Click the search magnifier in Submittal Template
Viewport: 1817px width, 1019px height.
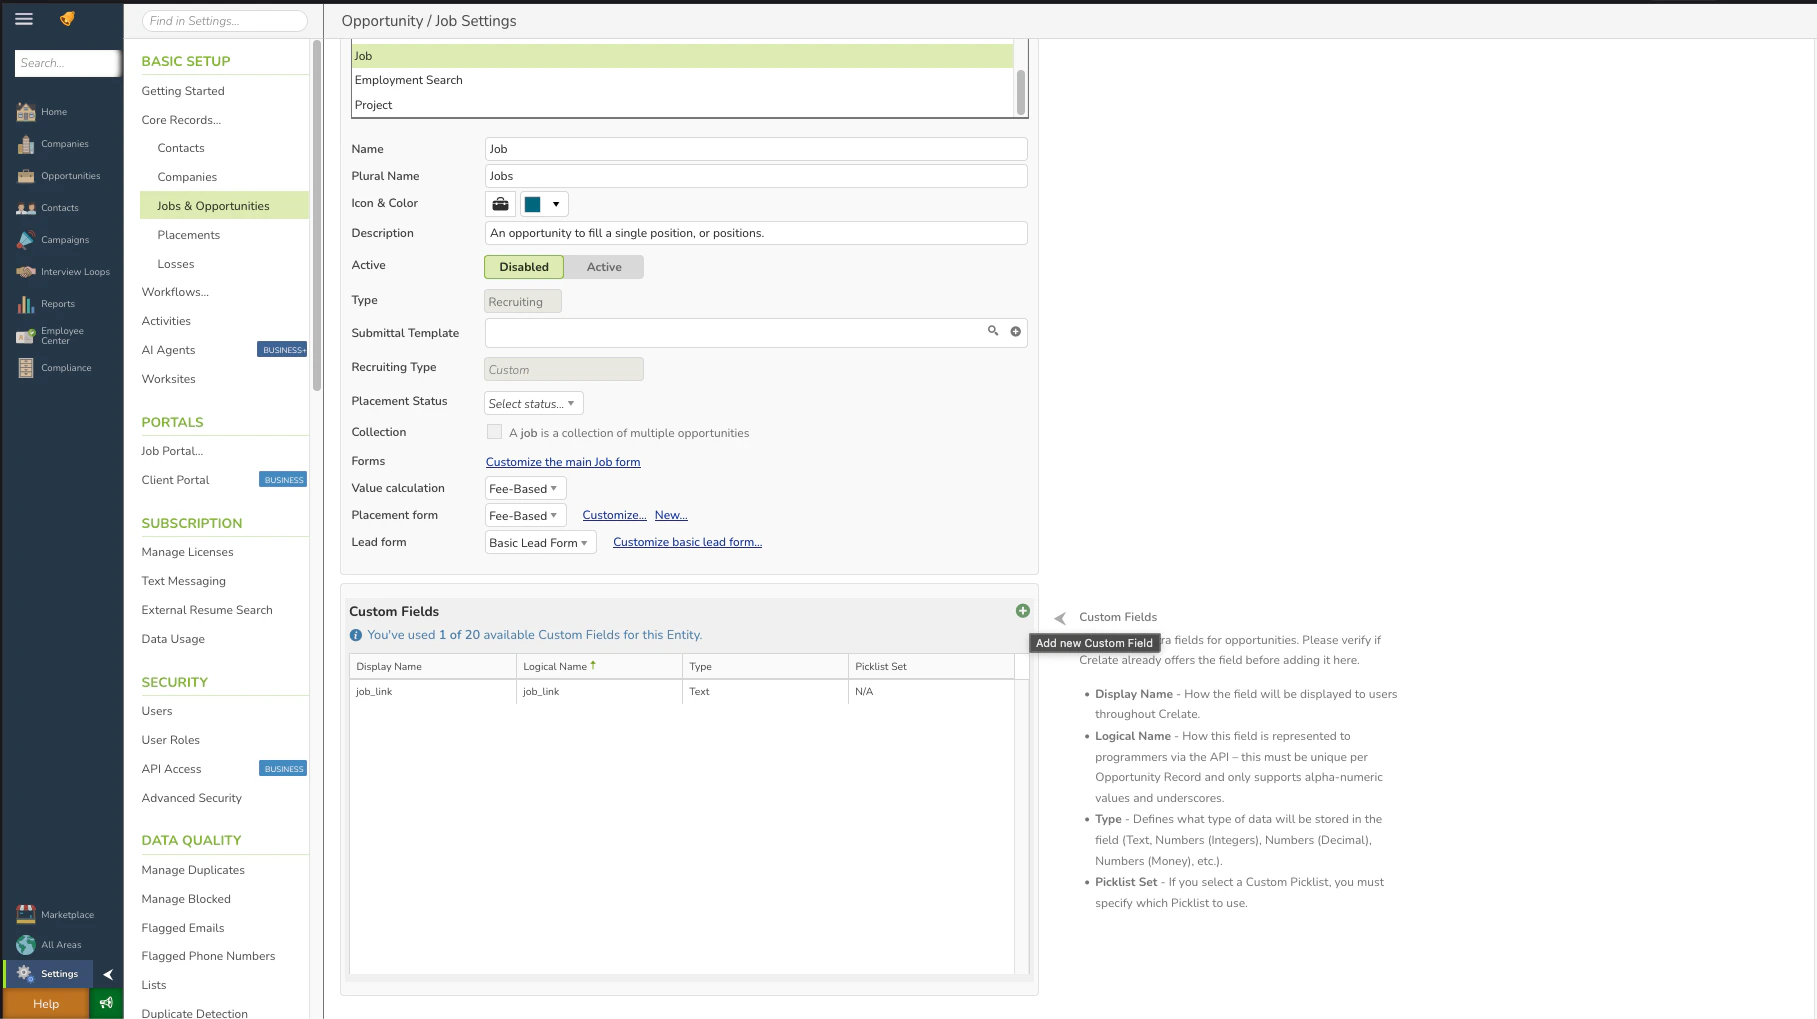click(x=993, y=331)
